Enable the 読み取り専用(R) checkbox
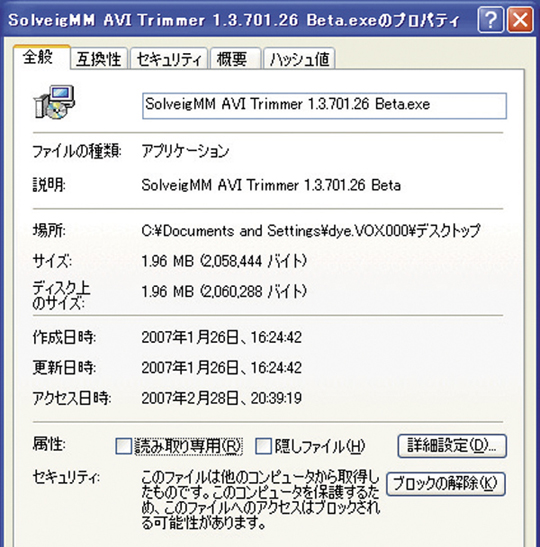This screenshot has height=547, width=540. [124, 446]
